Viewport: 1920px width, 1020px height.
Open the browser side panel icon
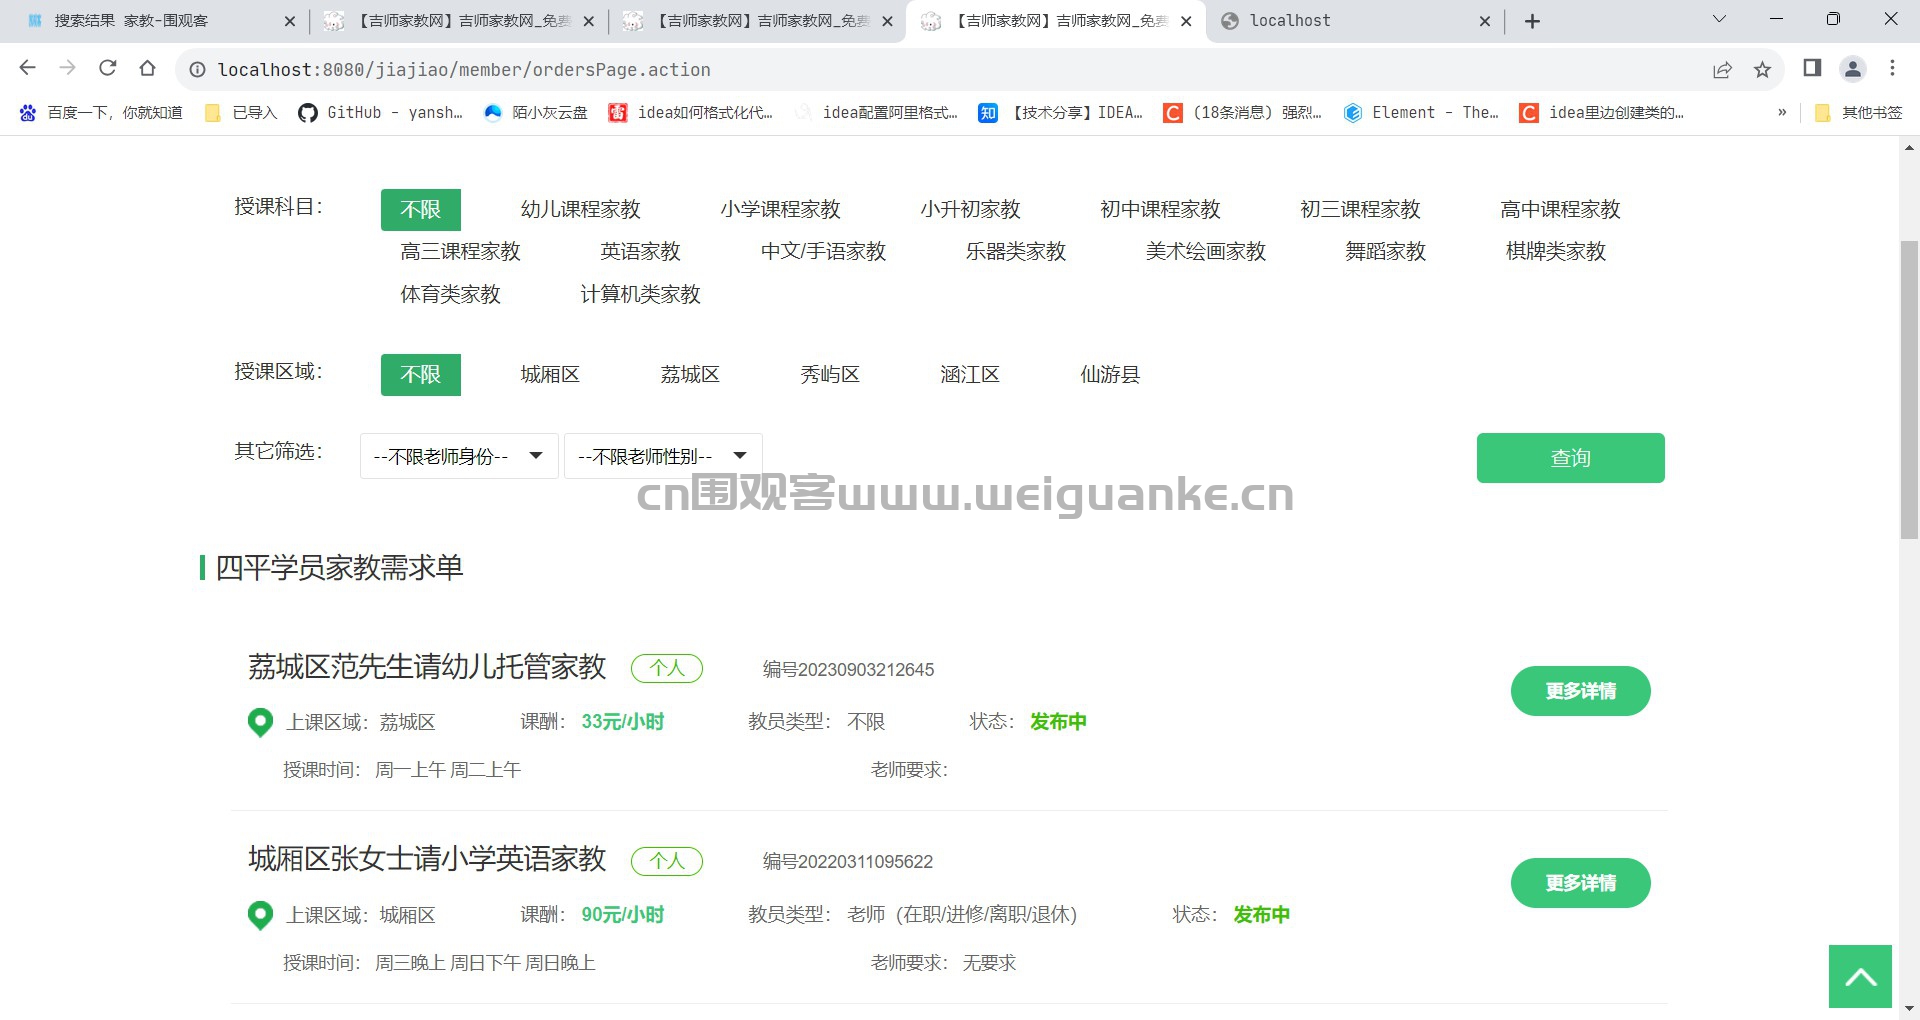click(1812, 68)
